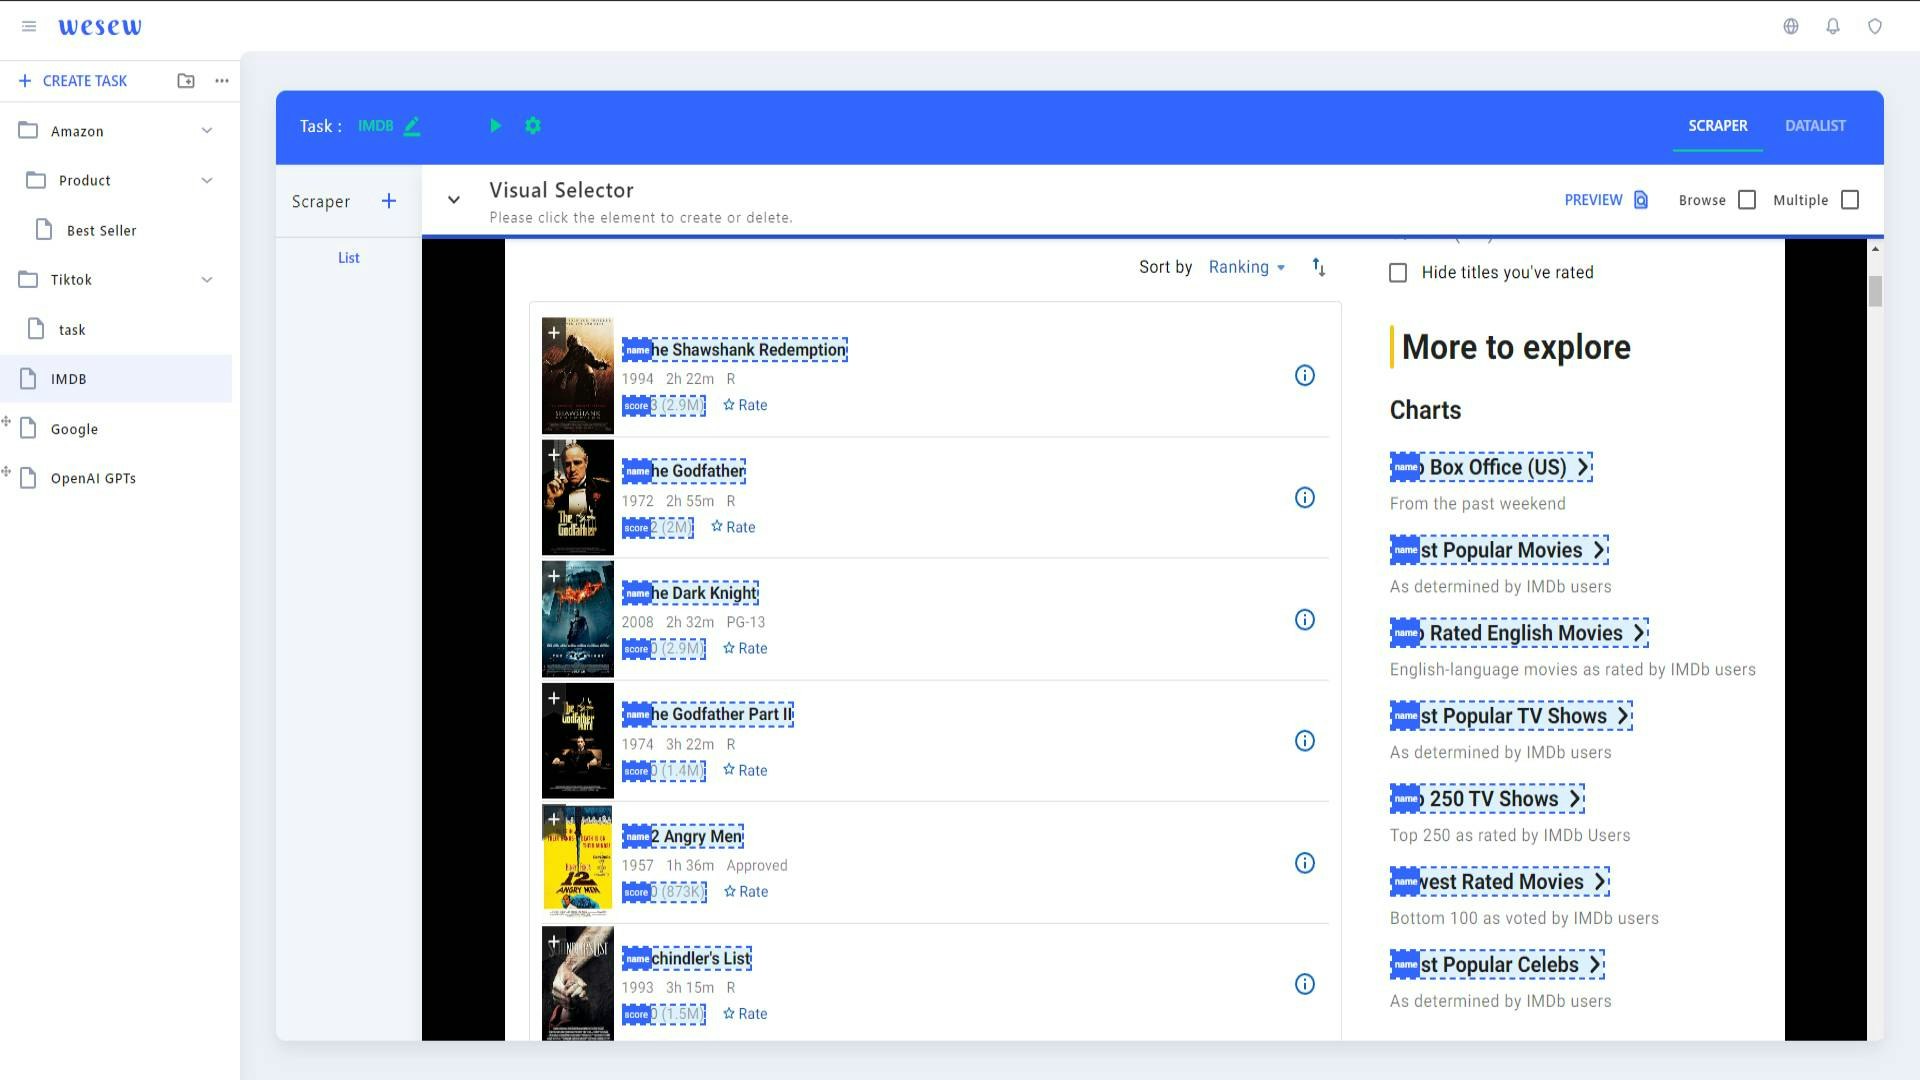
Task: Run the task with the play button
Action: [495, 126]
